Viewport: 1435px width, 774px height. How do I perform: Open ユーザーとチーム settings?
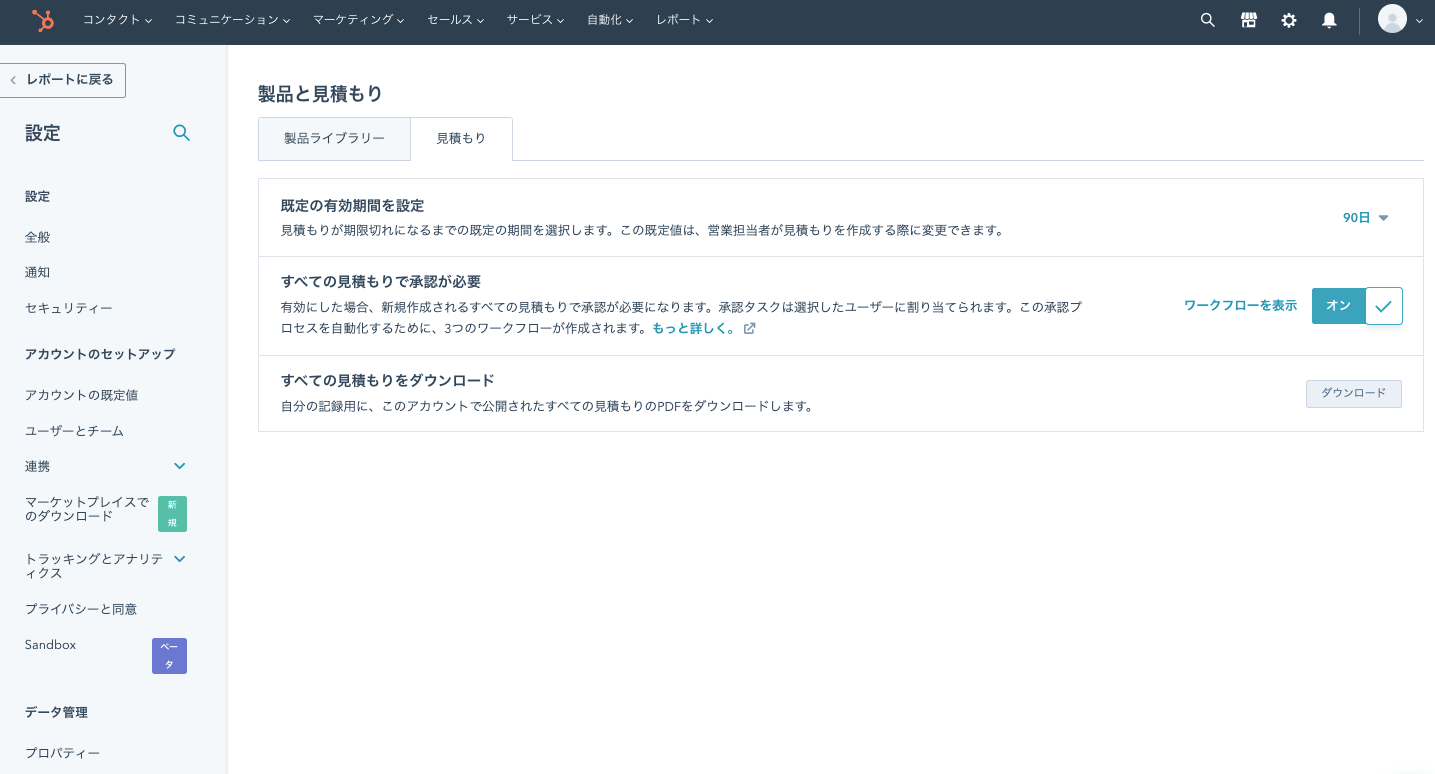click(74, 431)
